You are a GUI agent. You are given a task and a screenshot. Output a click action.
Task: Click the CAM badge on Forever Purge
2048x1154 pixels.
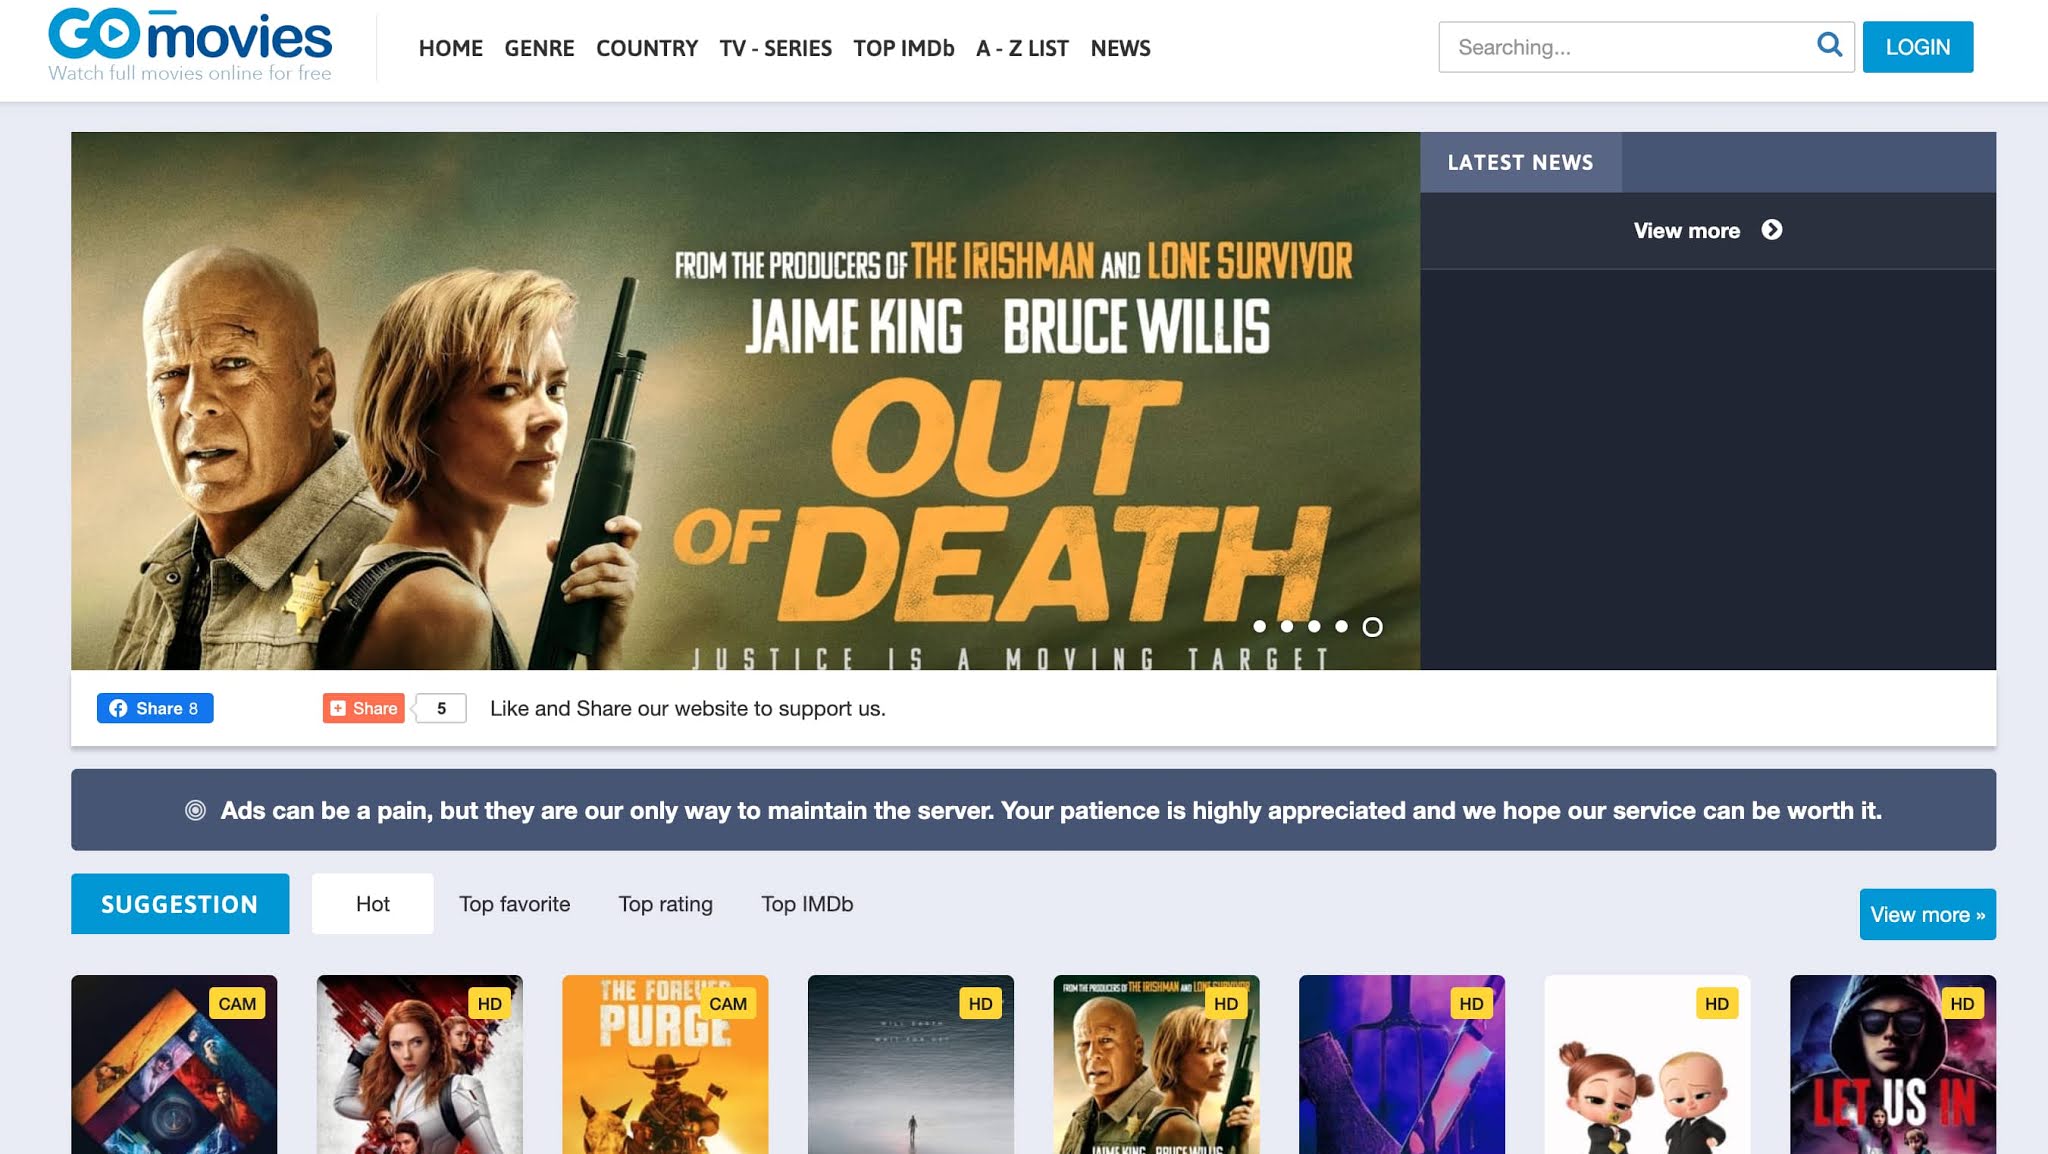coord(727,1003)
